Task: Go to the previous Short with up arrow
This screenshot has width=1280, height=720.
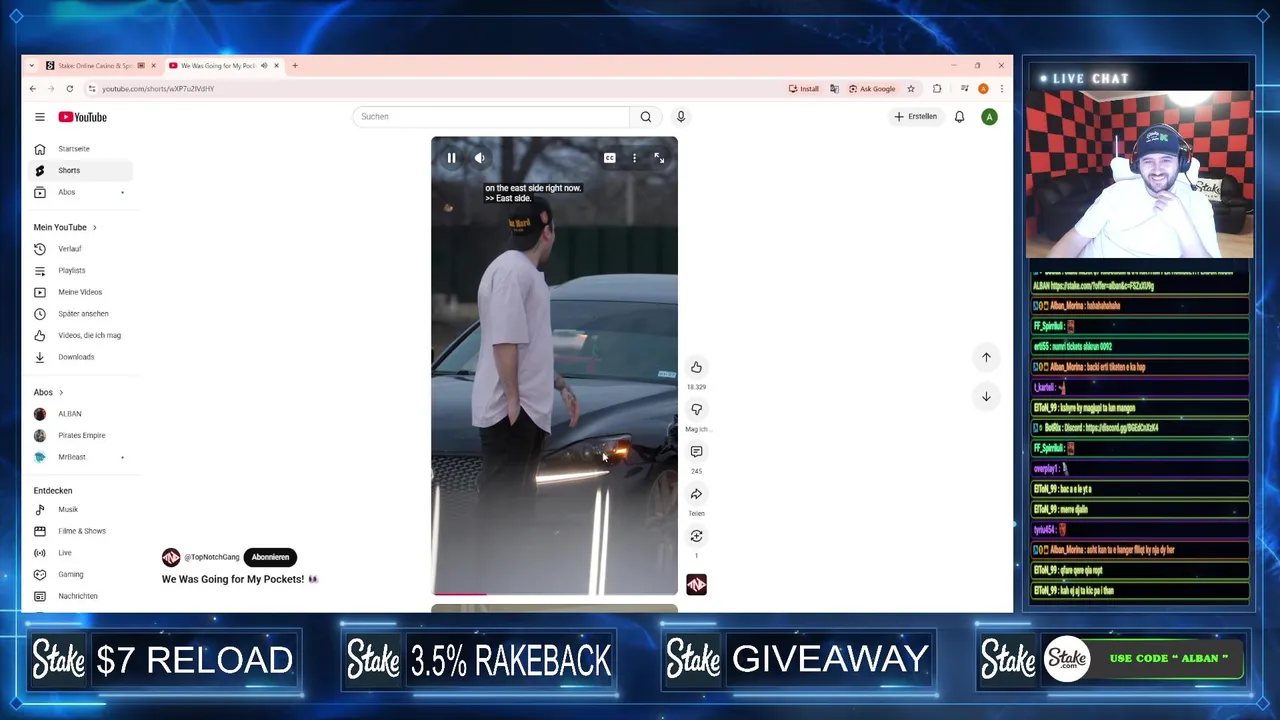Action: tap(986, 357)
